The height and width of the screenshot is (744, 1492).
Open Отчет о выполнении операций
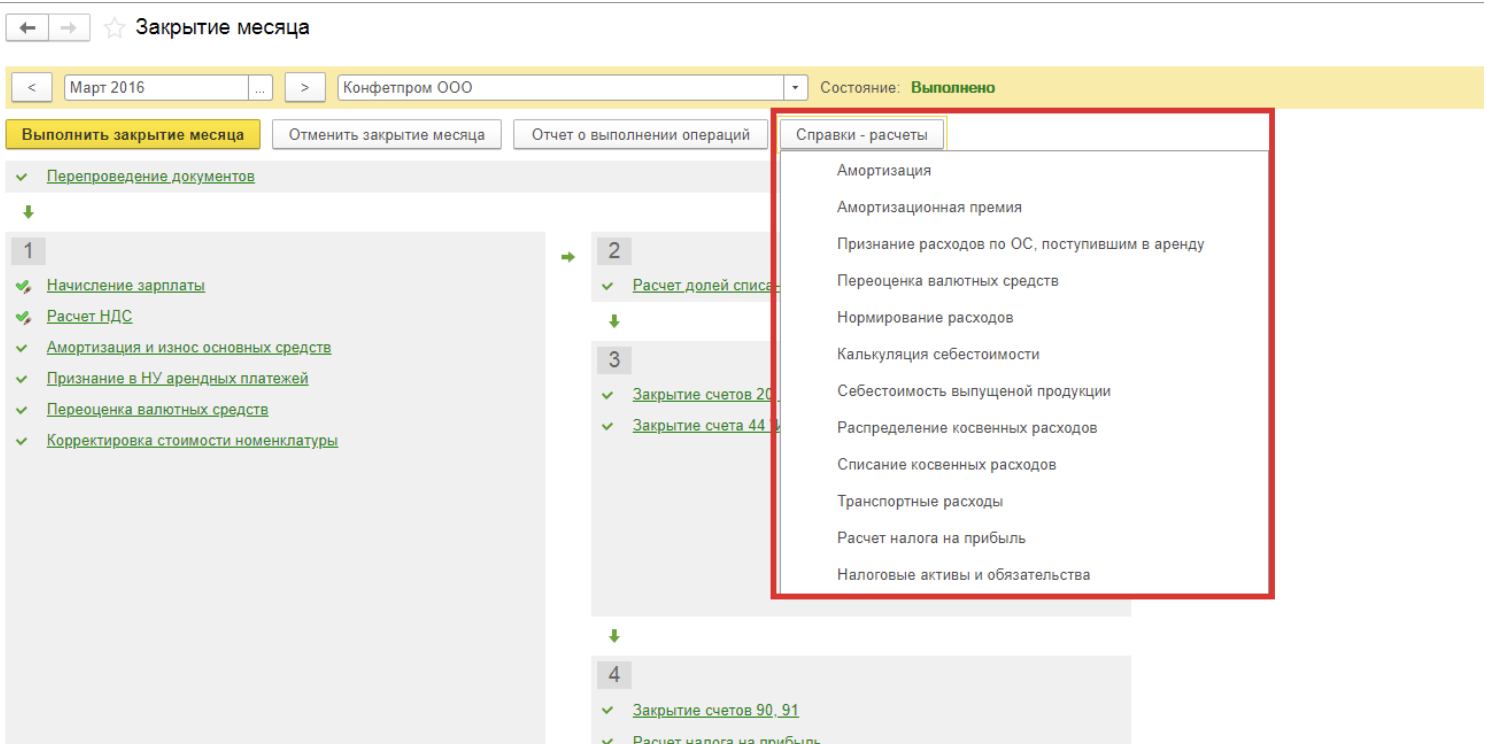pos(640,135)
